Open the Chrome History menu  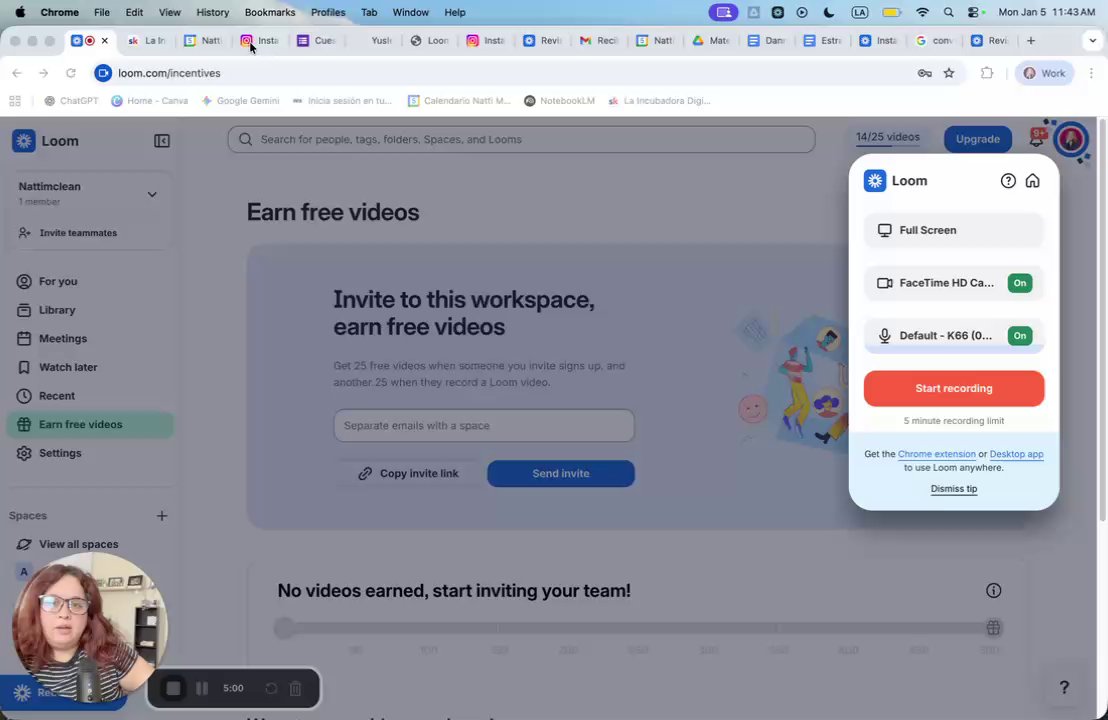[x=213, y=12]
